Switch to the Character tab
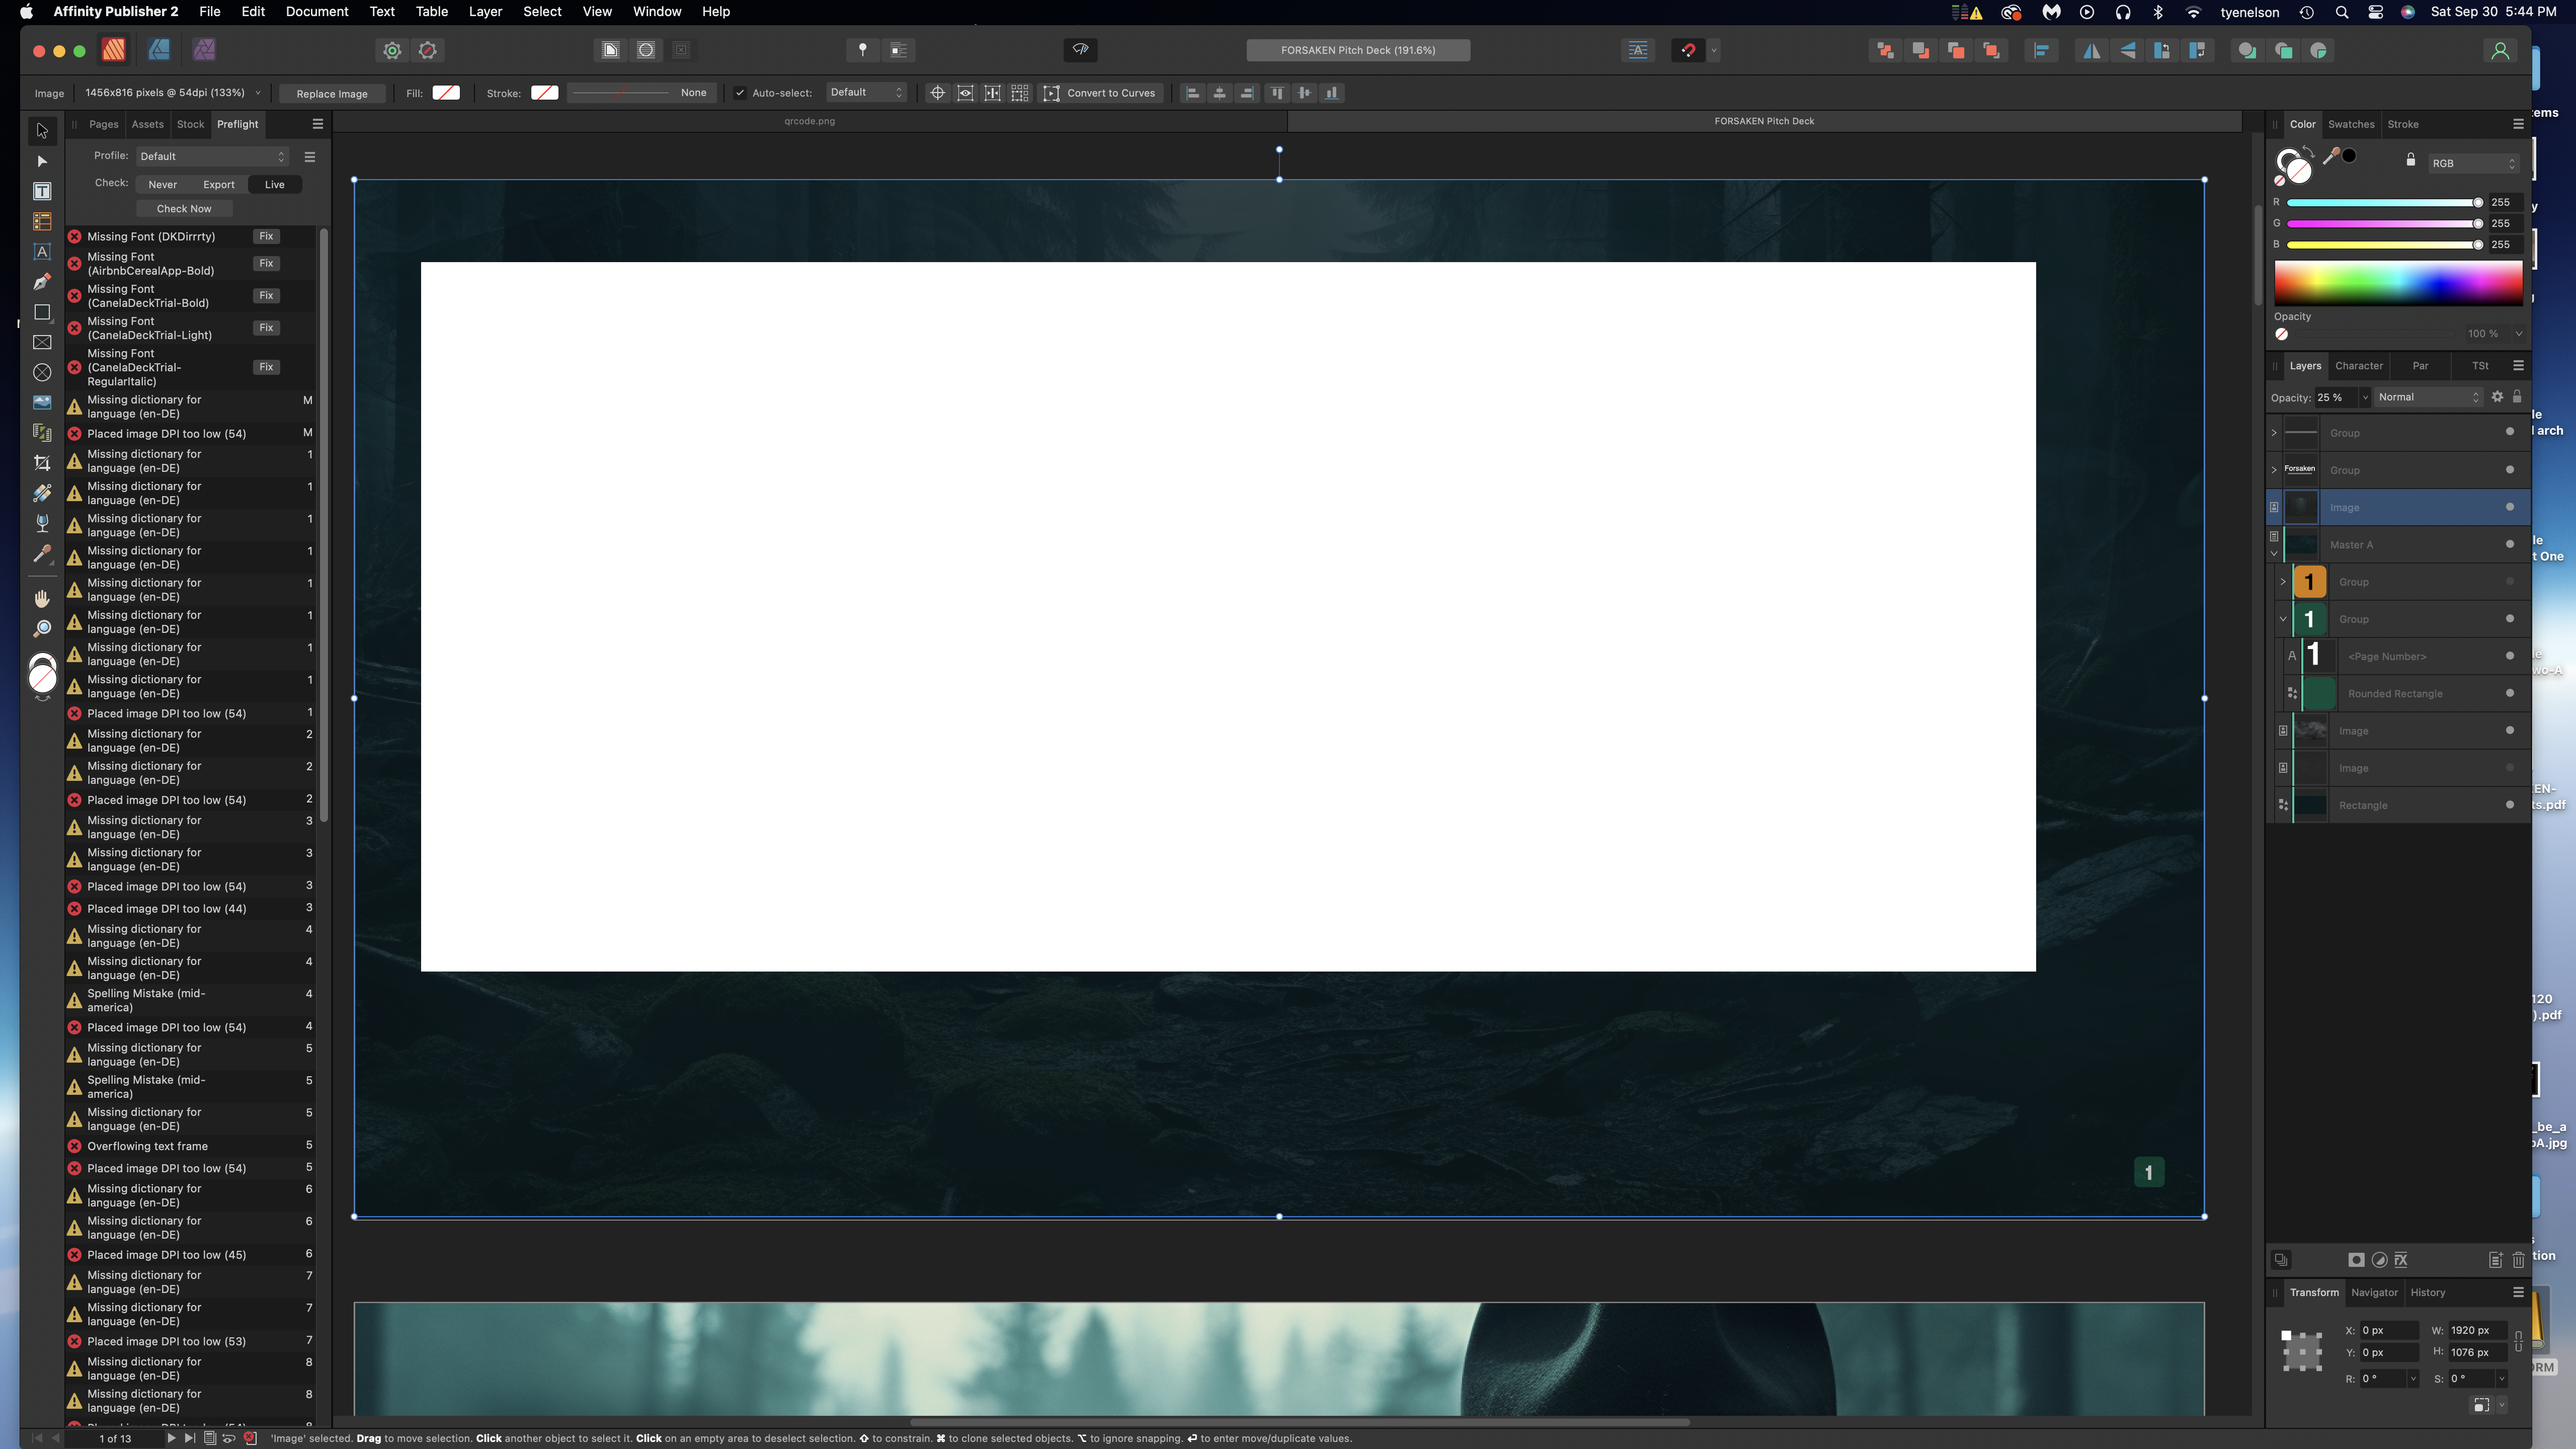The image size is (2576, 1449). pyautogui.click(x=2358, y=366)
